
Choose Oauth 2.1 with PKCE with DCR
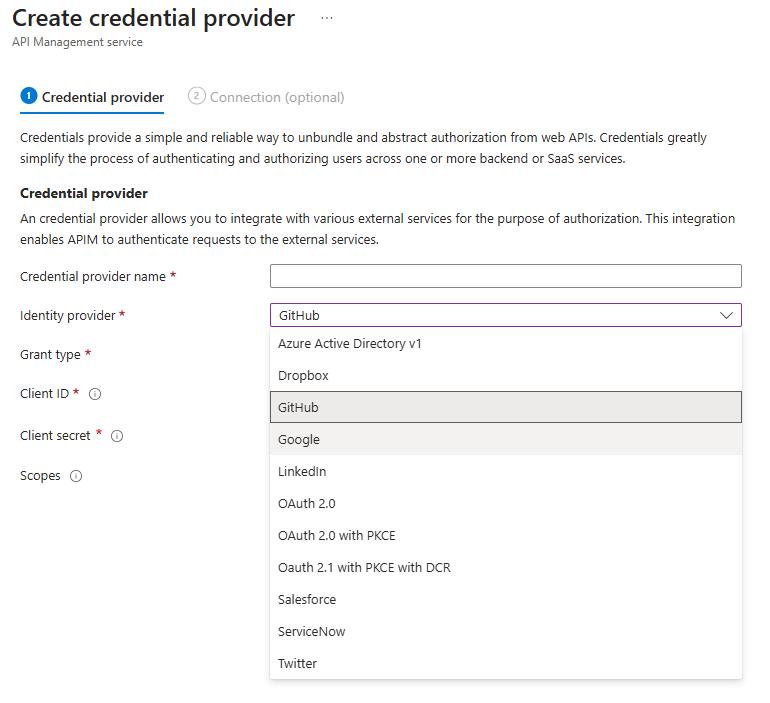[x=364, y=568]
